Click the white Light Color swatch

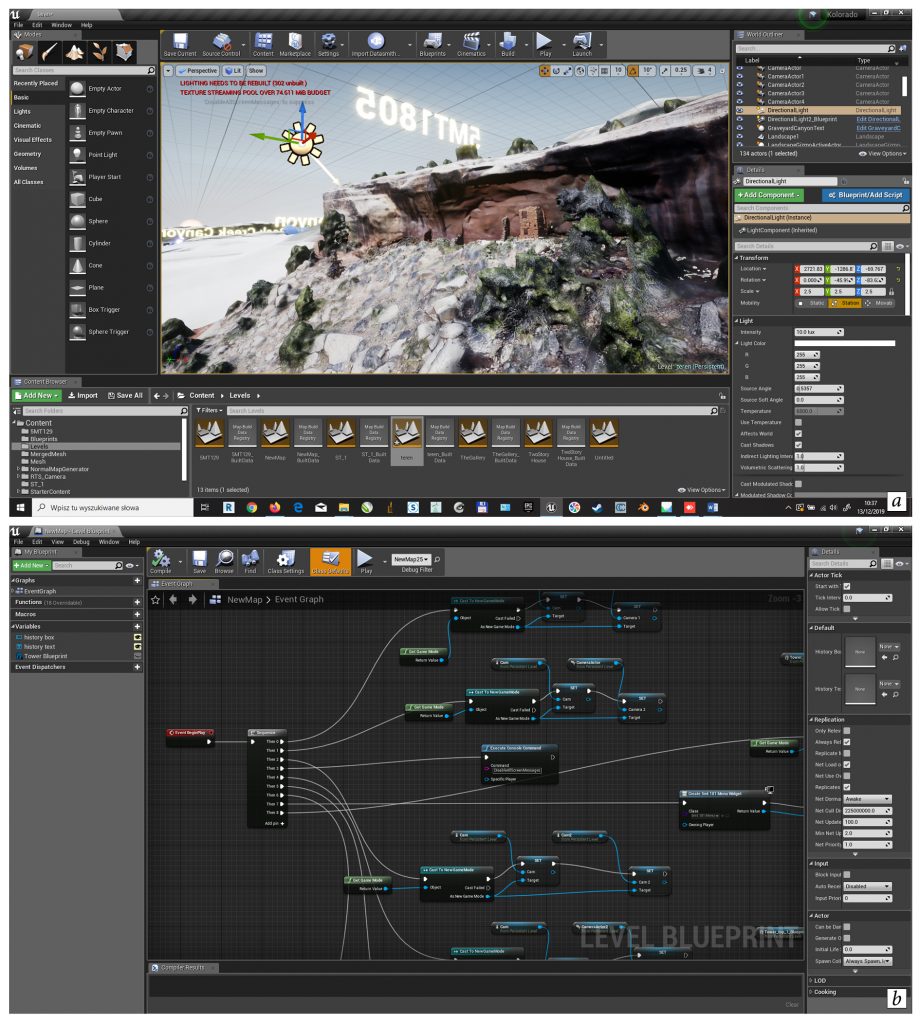[844, 343]
